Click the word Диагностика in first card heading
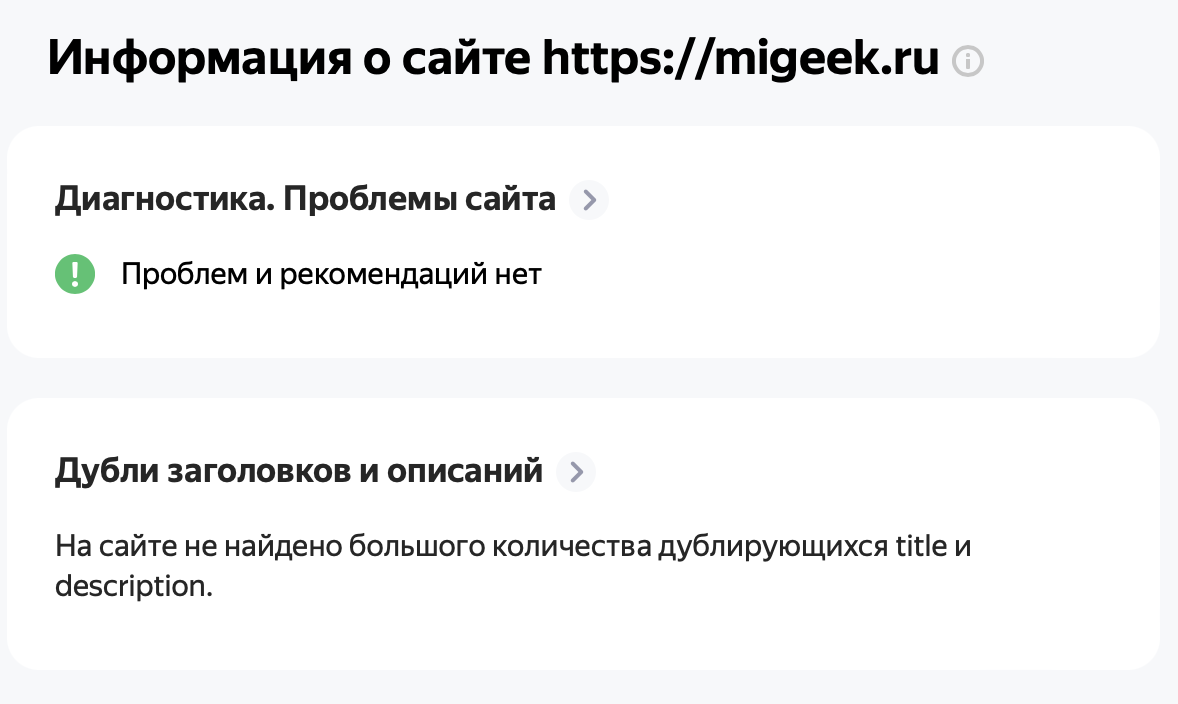This screenshot has height=704, width=1178. 165,199
